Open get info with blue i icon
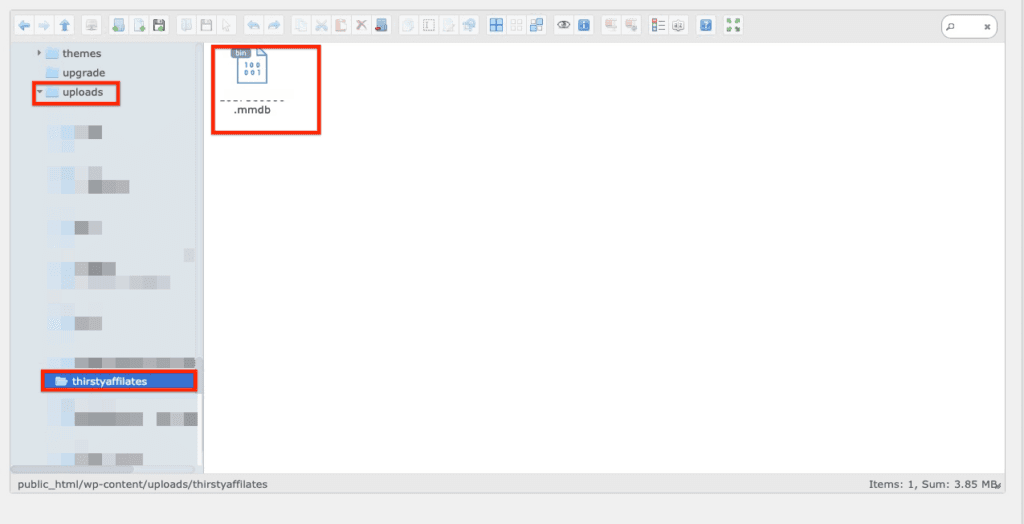 584,25
